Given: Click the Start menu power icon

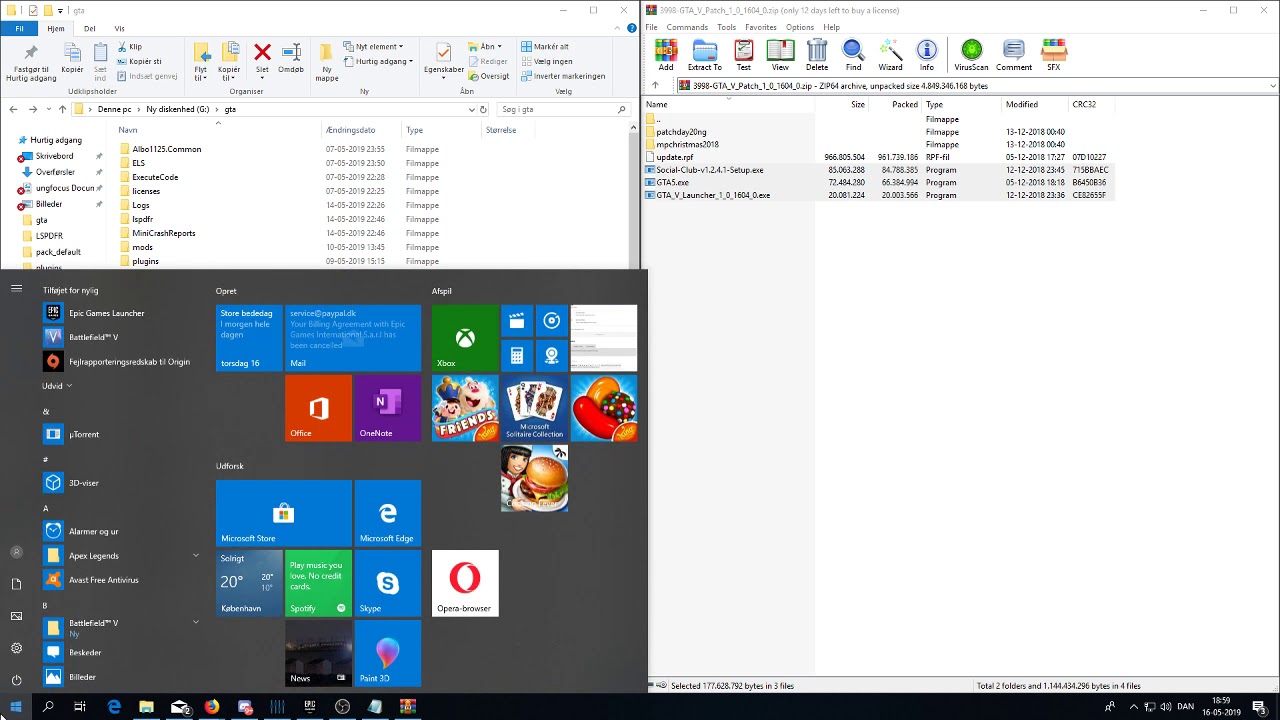Looking at the screenshot, I should pyautogui.click(x=16, y=680).
